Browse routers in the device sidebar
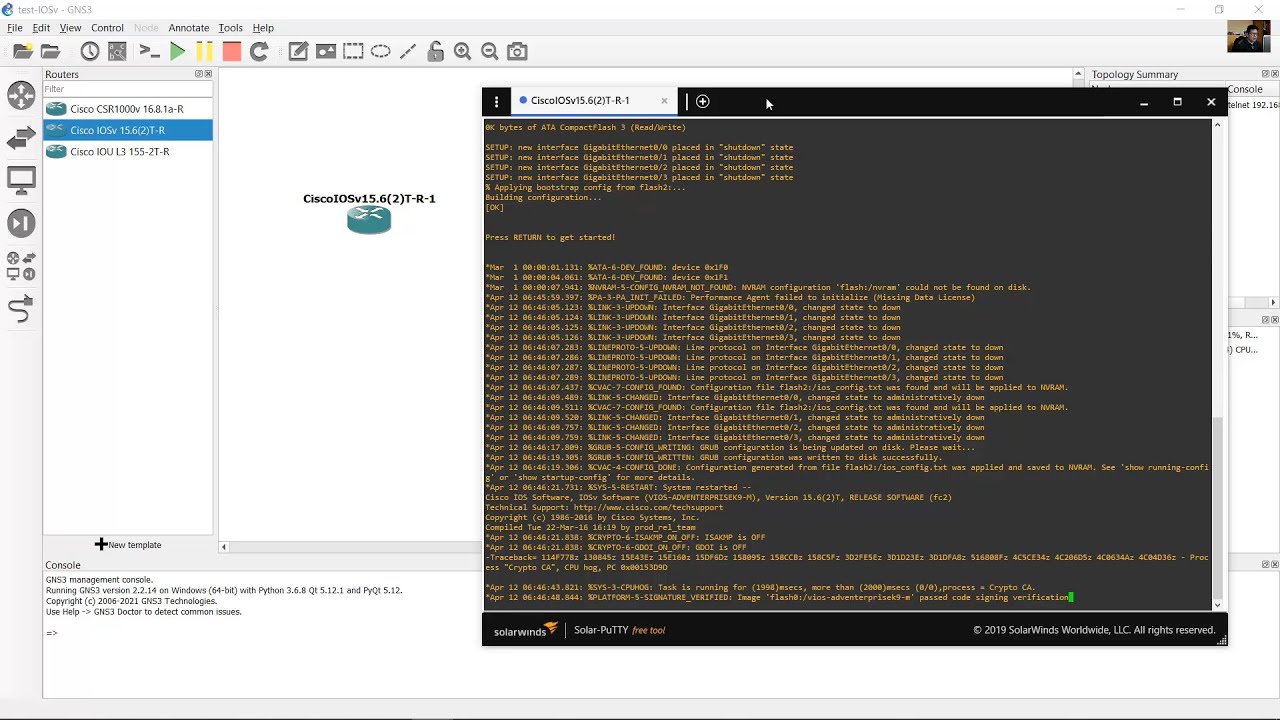The height and width of the screenshot is (720, 1280). tap(21, 95)
